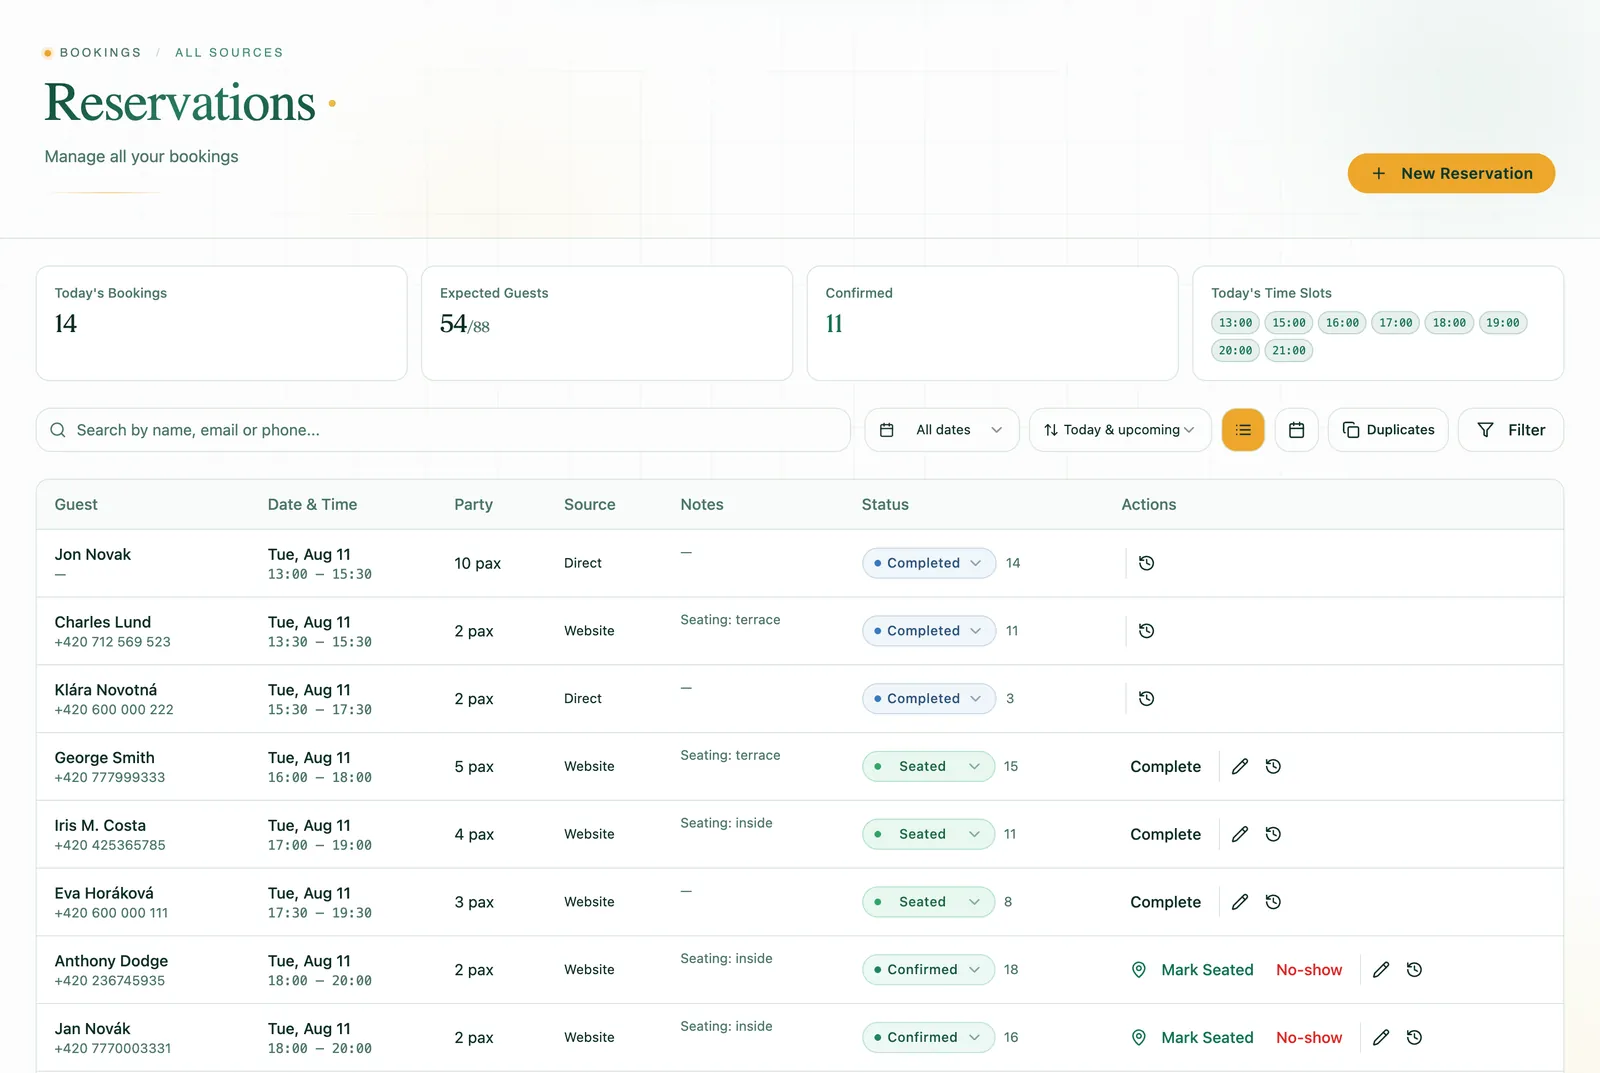The height and width of the screenshot is (1073, 1600).
Task: Create a New Reservation
Action: coord(1451,173)
